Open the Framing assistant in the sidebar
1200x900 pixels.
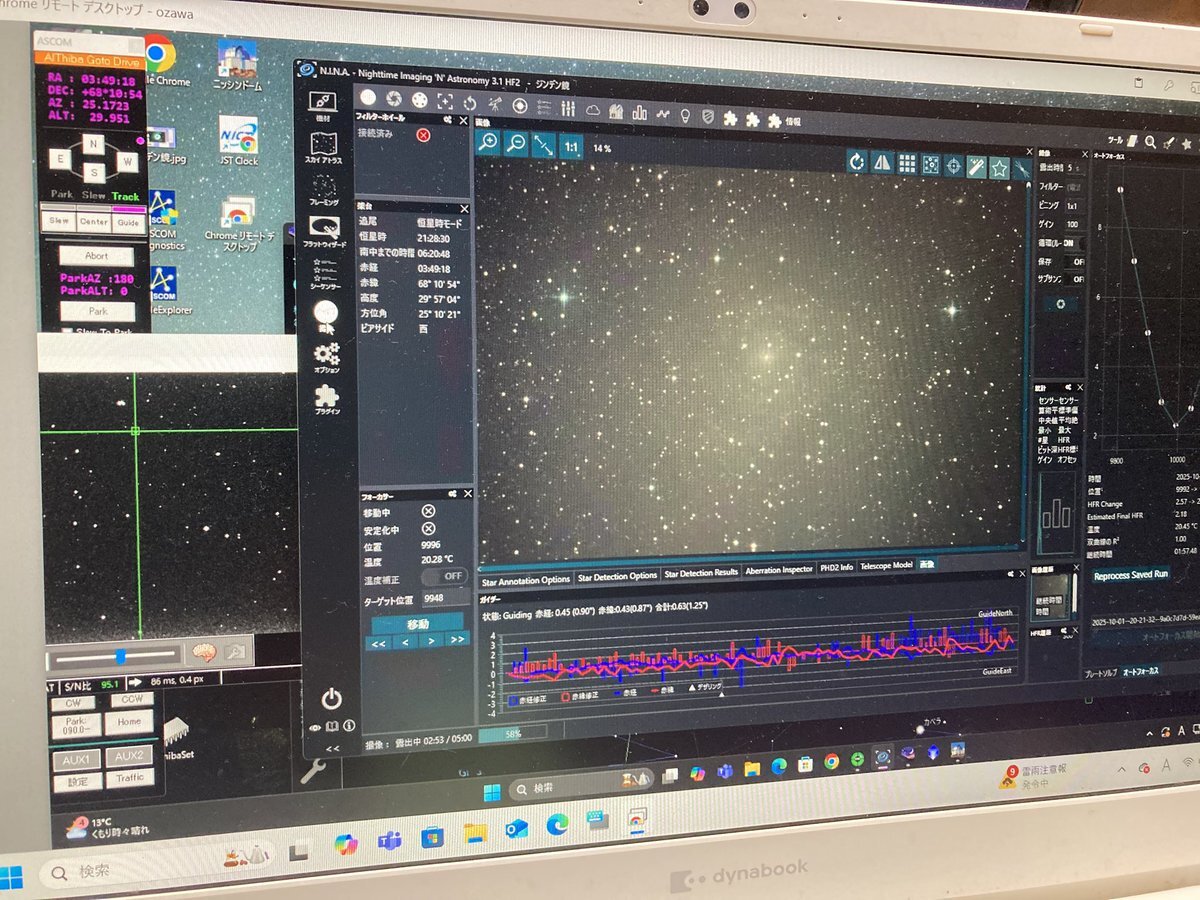tap(324, 190)
